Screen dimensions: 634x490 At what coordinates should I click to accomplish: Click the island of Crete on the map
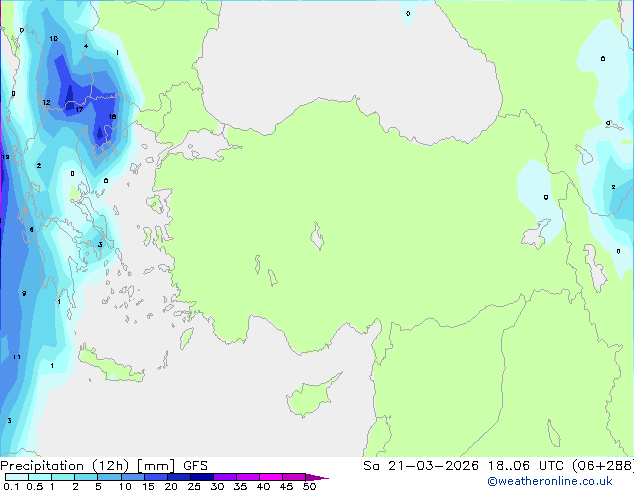[111, 366]
